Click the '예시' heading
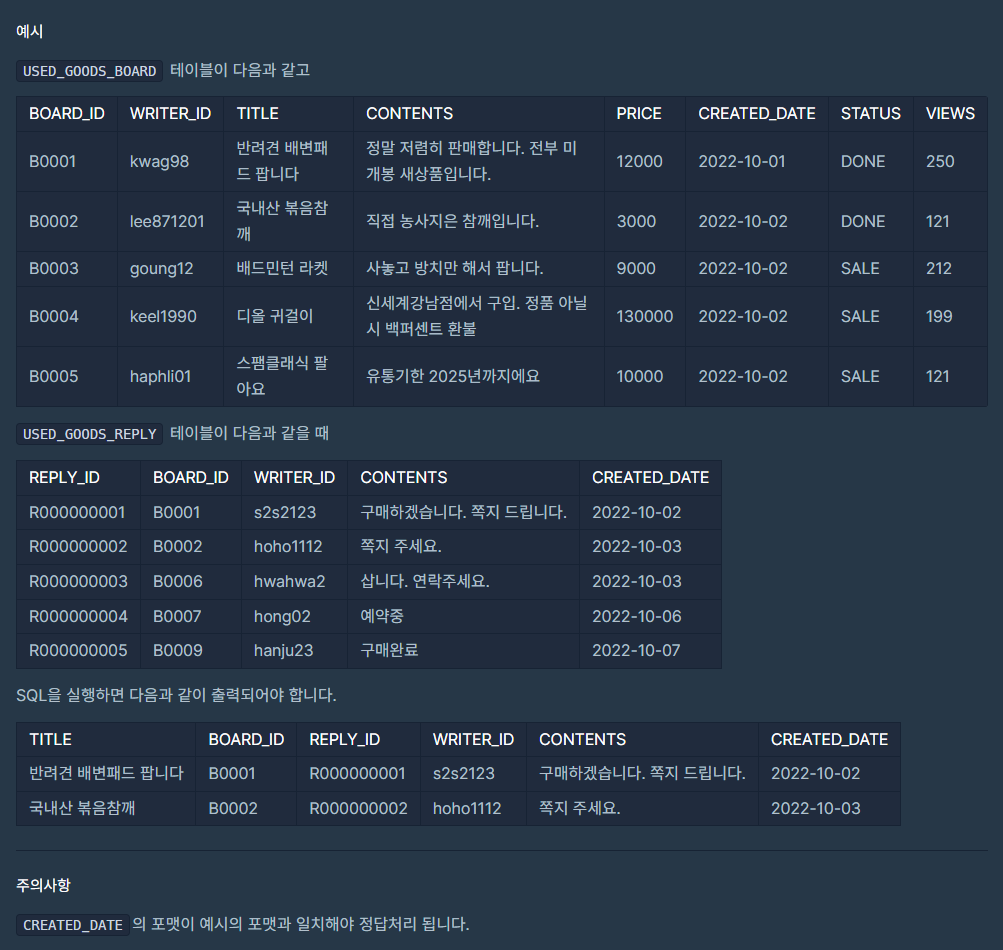 point(29,31)
